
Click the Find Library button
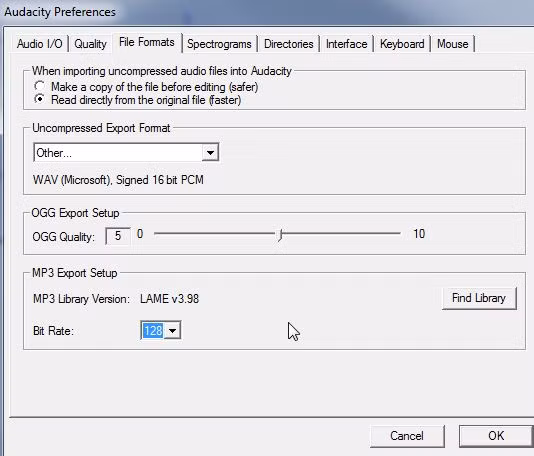pyautogui.click(x=479, y=298)
